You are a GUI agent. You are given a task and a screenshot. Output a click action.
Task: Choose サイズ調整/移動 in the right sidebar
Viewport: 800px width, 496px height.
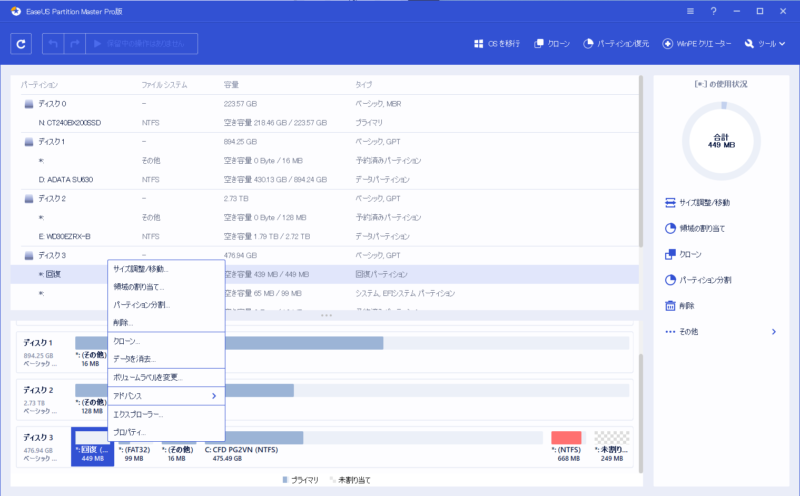point(697,203)
